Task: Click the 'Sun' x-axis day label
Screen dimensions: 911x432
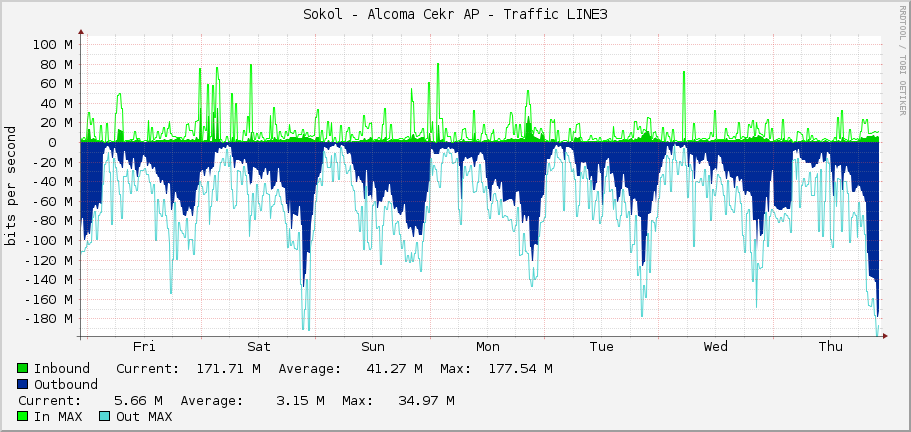Action: [x=373, y=347]
